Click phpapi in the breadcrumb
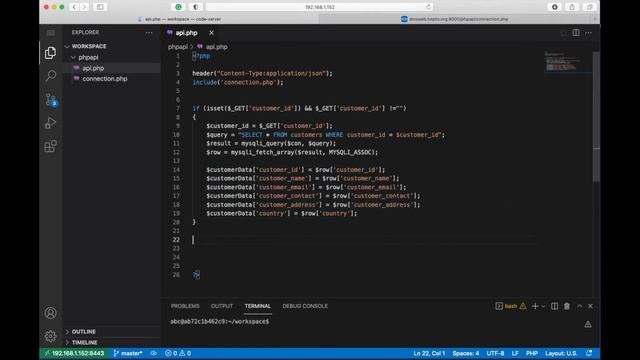This screenshot has height=360, width=640. point(178,47)
